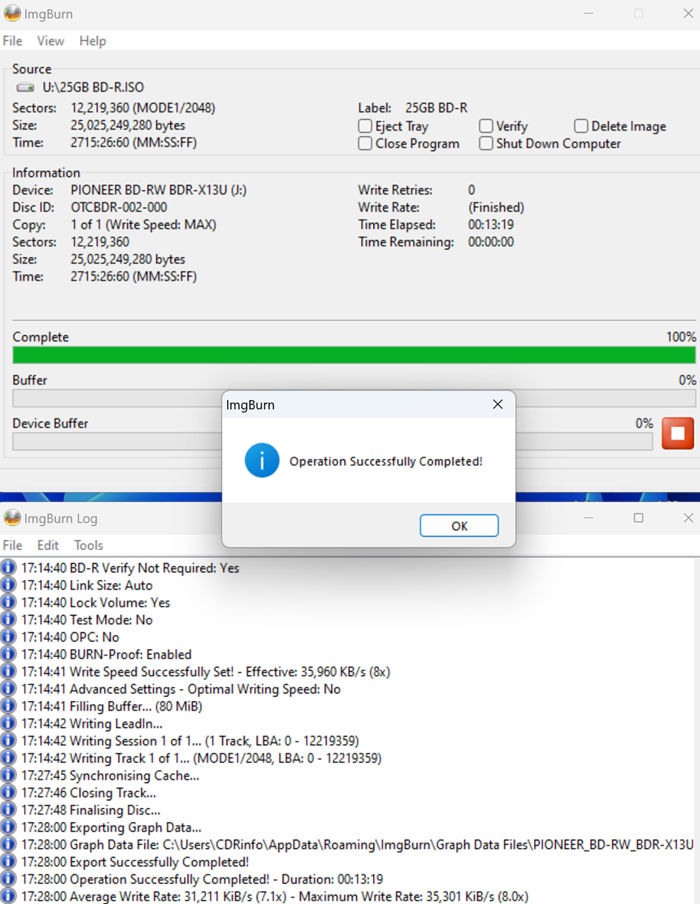700x904 pixels.
Task: Maximize the ImgBurn Log window
Action: 638,518
